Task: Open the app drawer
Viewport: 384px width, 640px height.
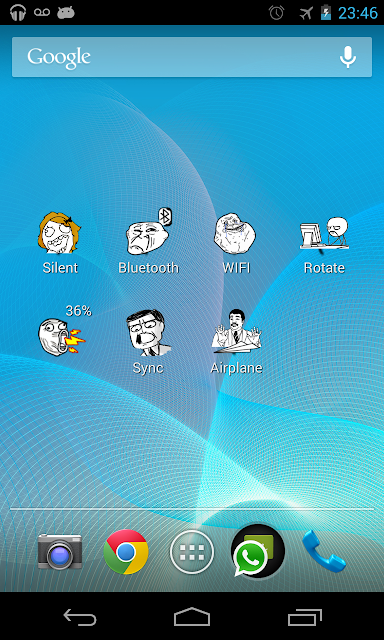Action: tap(192, 552)
